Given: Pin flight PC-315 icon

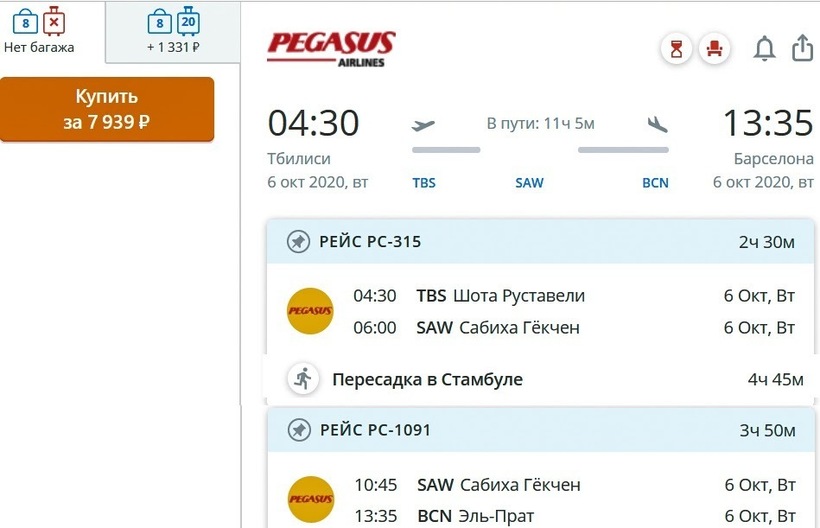Looking at the screenshot, I should [x=298, y=242].
